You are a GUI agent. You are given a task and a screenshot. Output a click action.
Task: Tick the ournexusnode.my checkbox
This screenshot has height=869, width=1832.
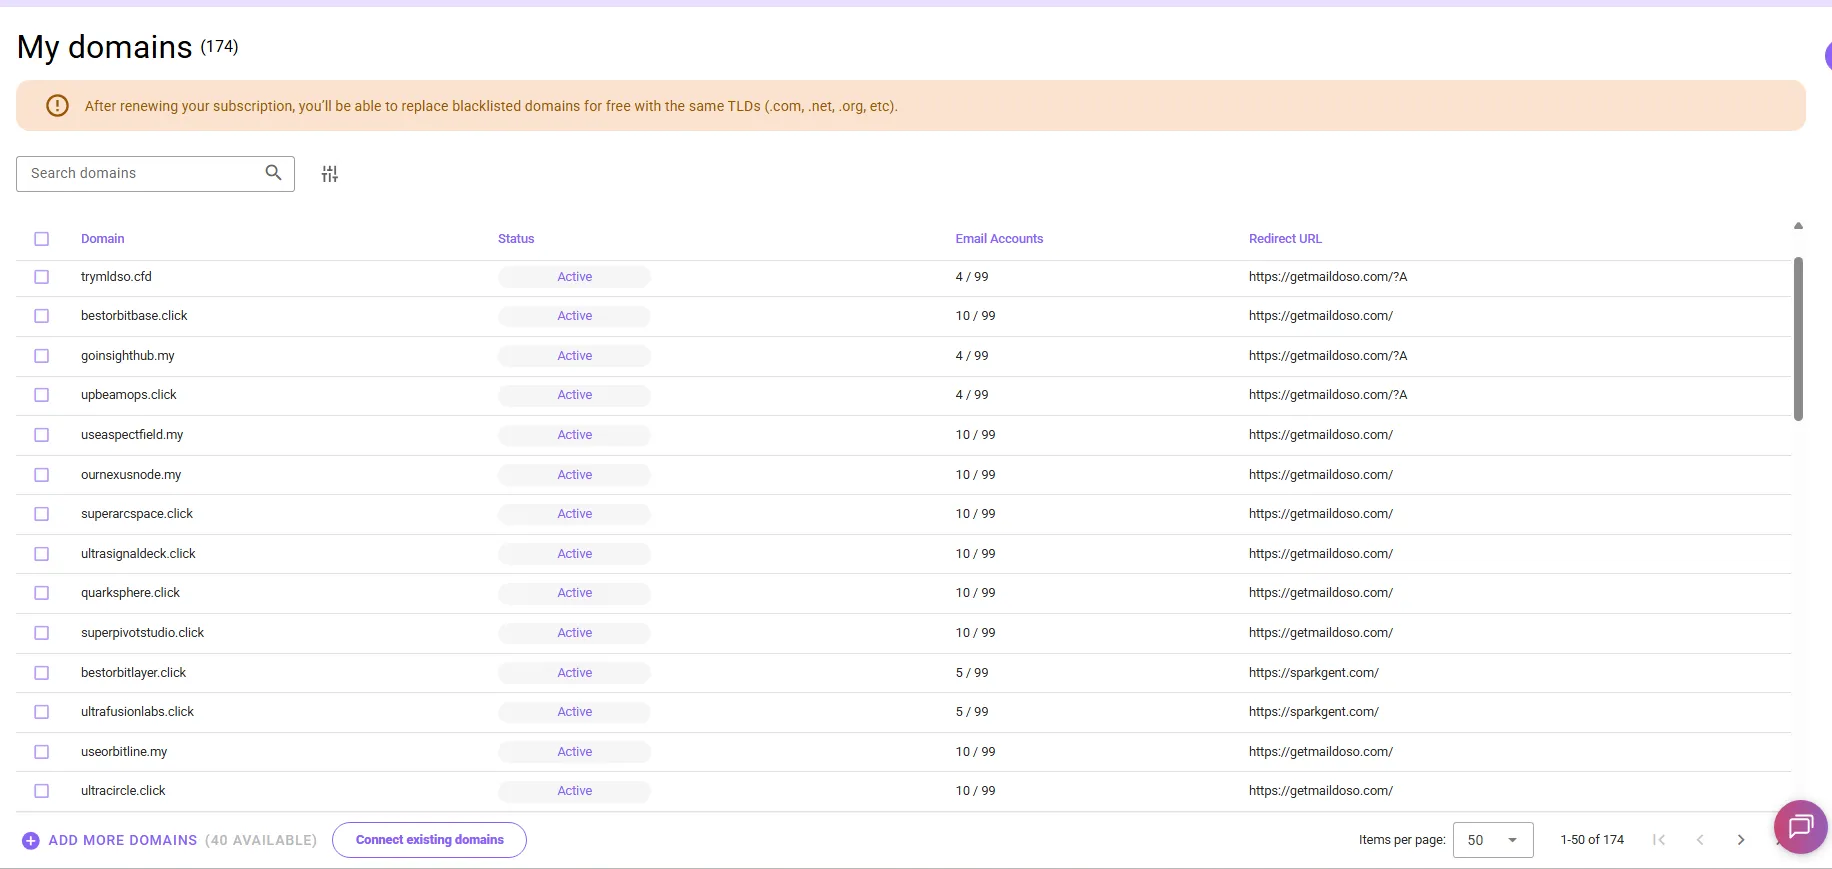pos(41,475)
